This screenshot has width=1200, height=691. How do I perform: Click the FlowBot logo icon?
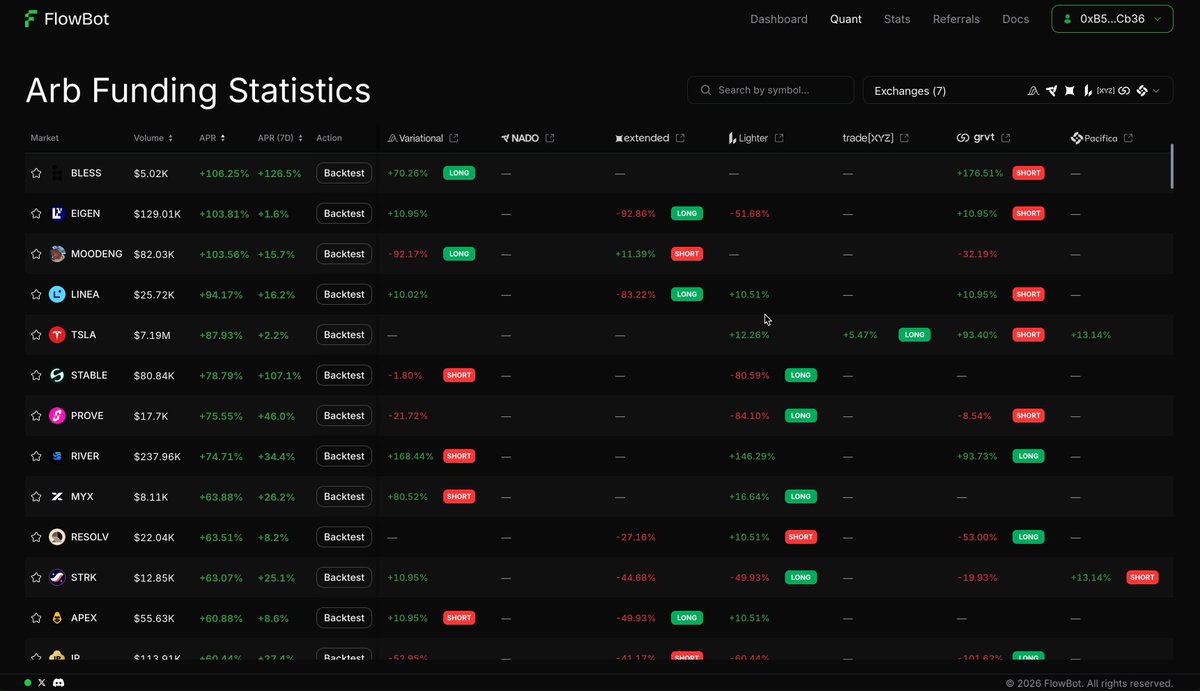pyautogui.click(x=31, y=19)
